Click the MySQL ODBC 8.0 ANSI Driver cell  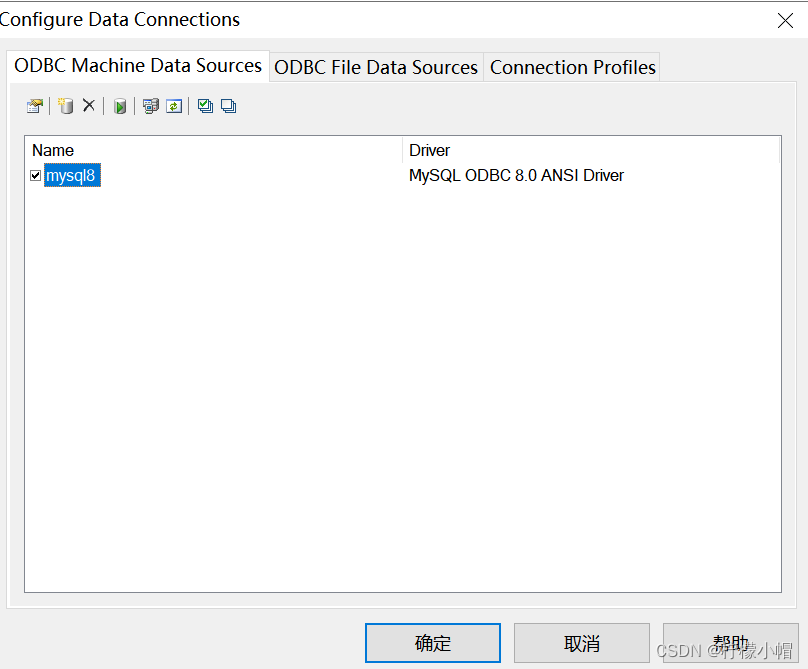click(x=516, y=176)
